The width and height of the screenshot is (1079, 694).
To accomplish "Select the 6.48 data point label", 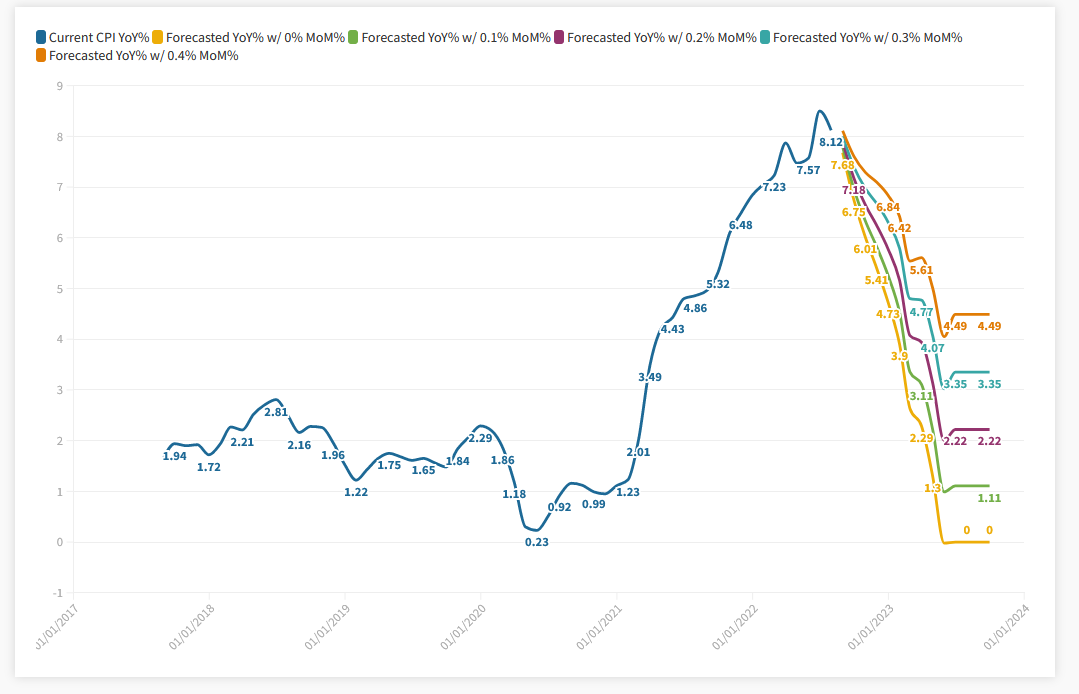I will (740, 226).
